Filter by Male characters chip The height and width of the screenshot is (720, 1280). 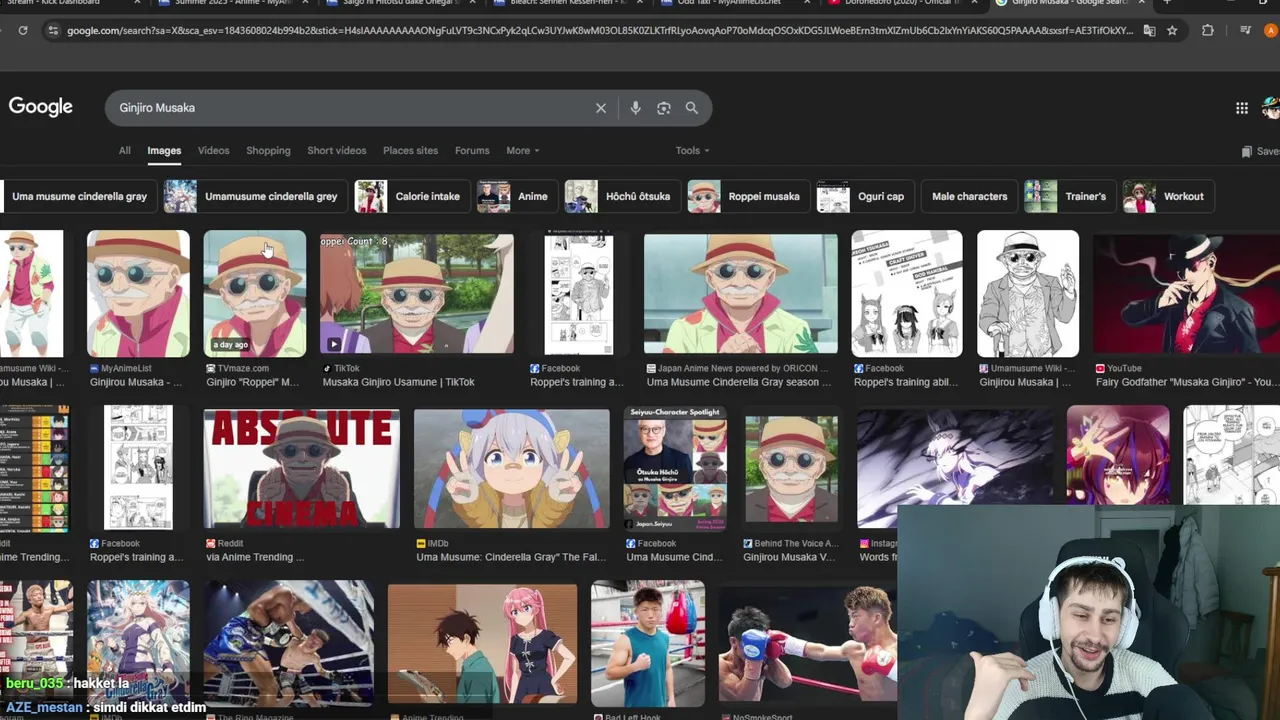pos(969,197)
